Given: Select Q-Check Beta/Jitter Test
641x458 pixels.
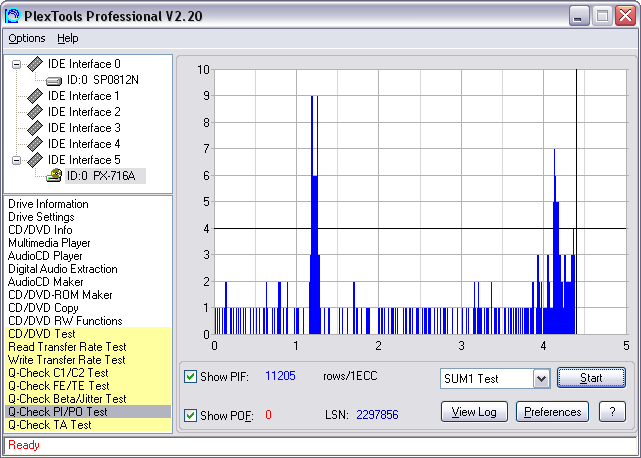Looking at the screenshot, I should pos(88,399).
